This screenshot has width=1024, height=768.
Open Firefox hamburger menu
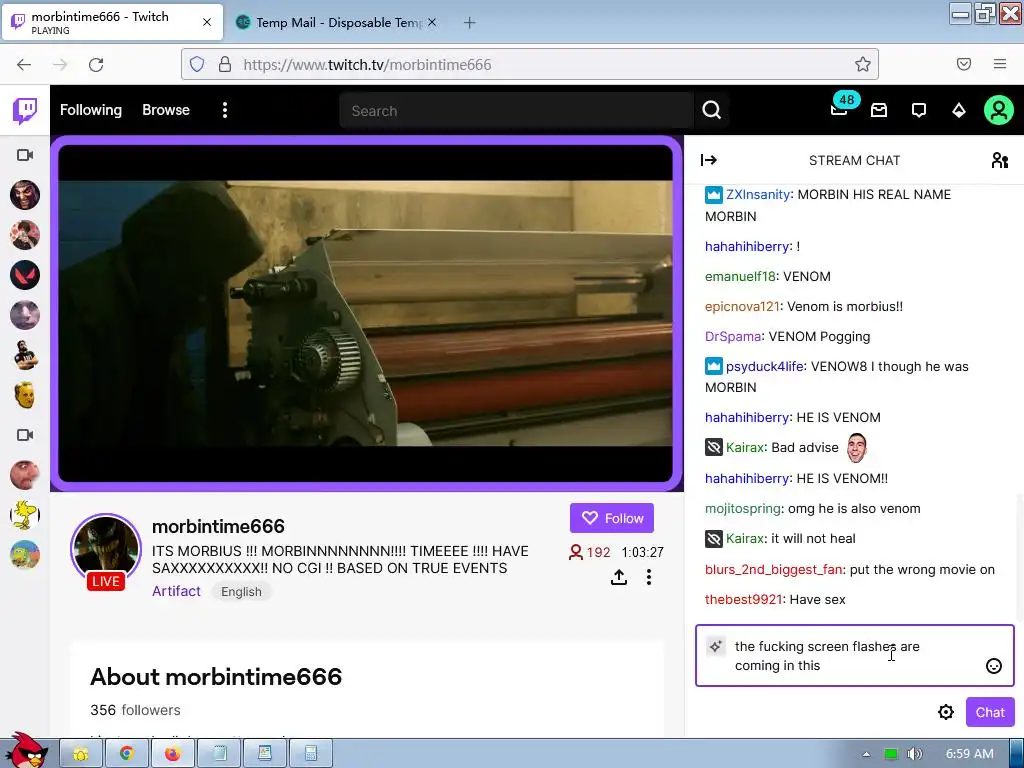pos(1000,64)
